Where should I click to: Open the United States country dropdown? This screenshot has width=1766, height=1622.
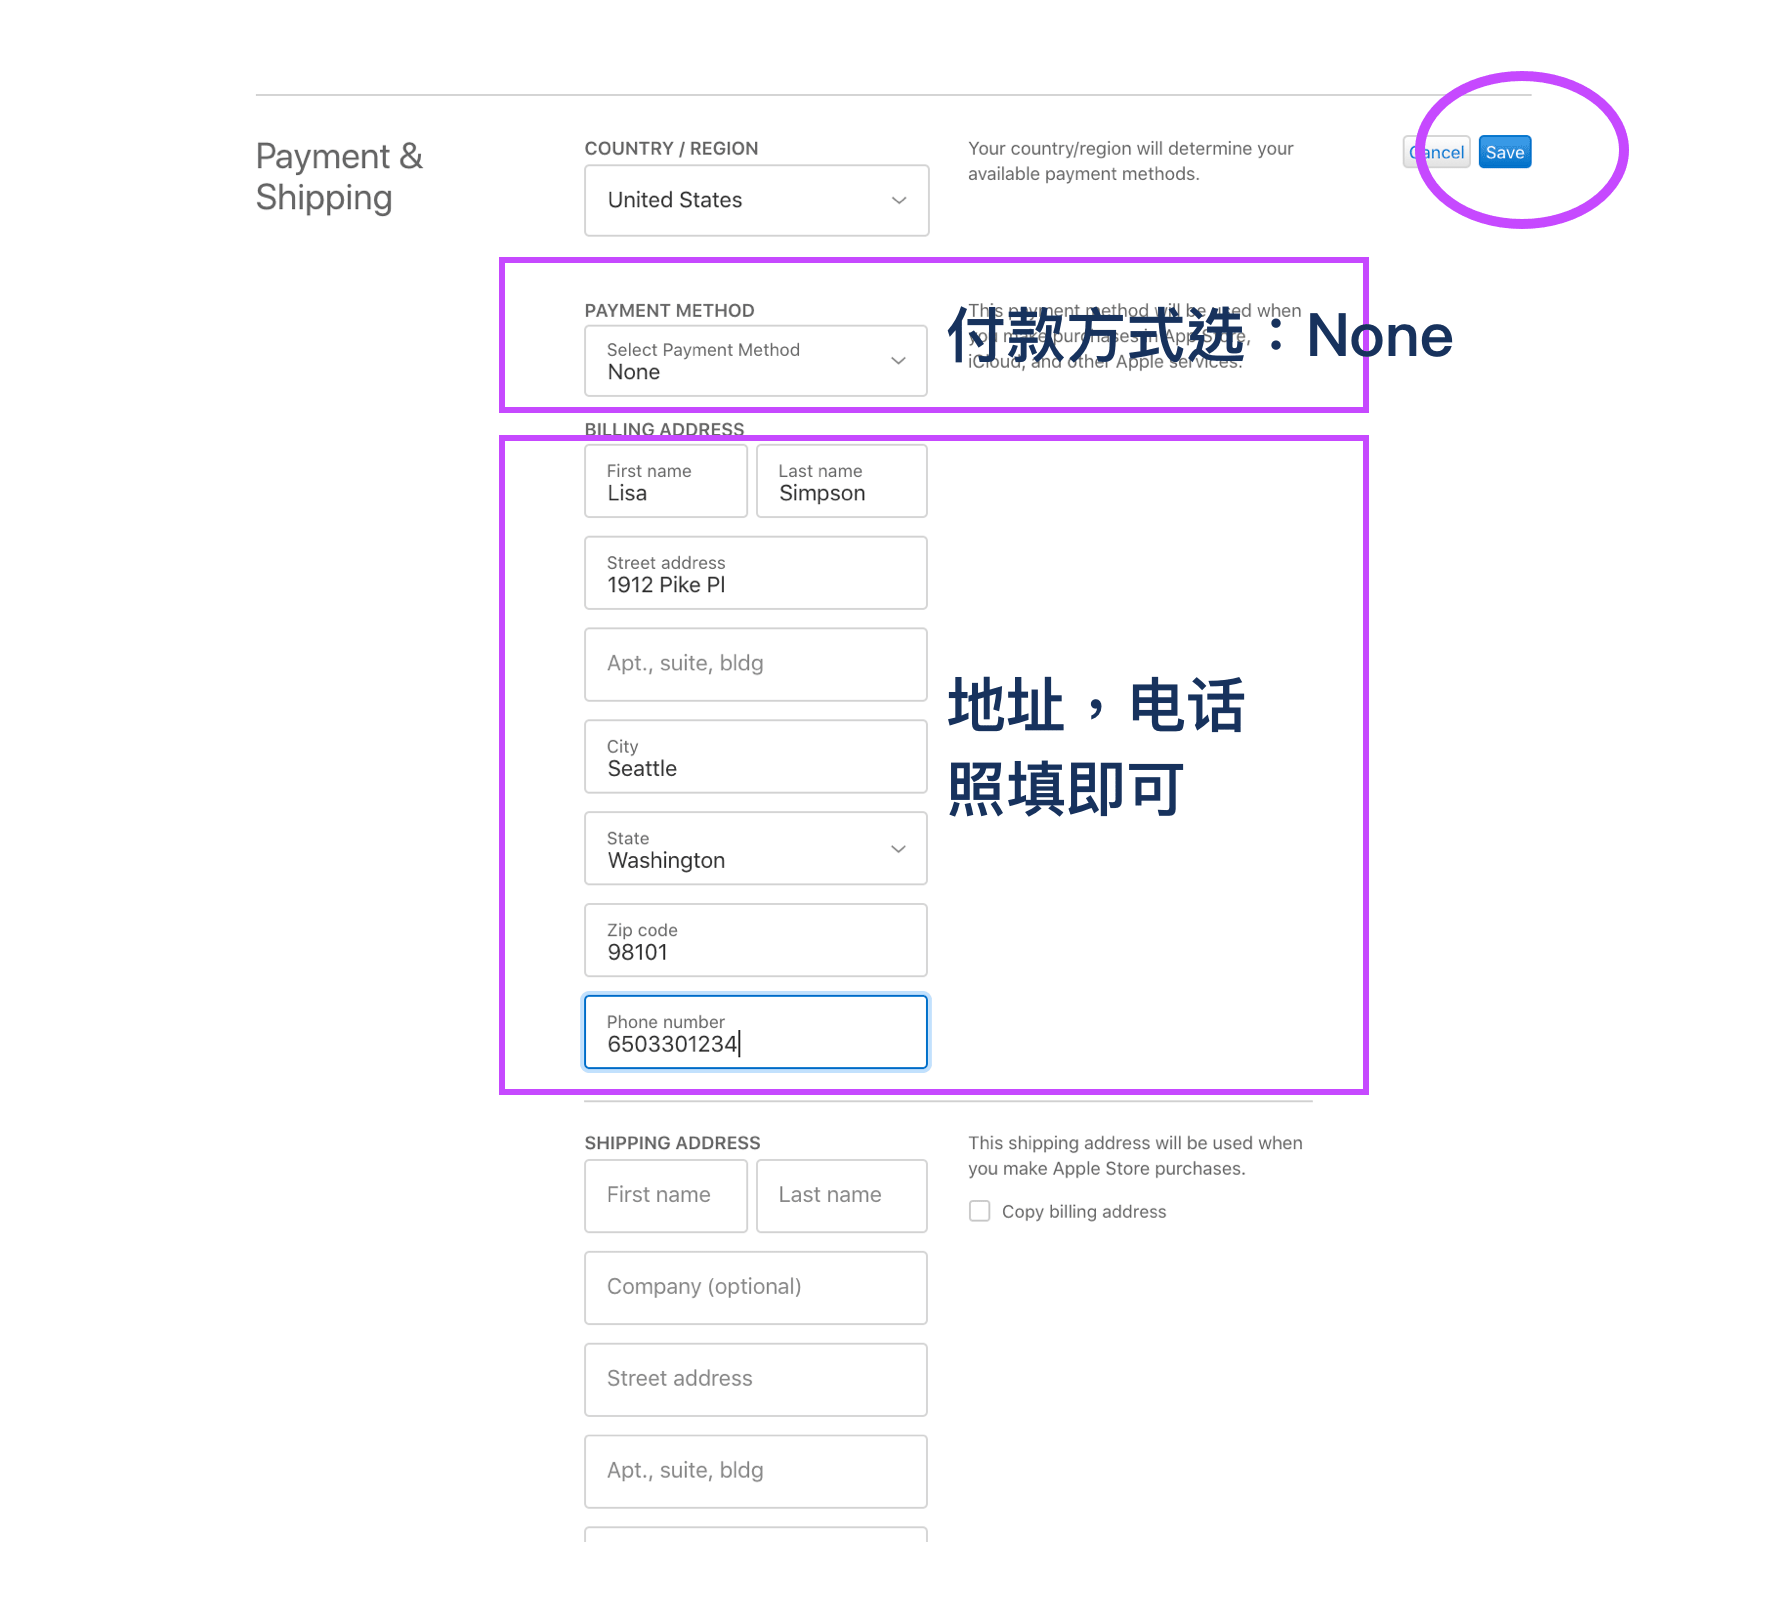(756, 200)
